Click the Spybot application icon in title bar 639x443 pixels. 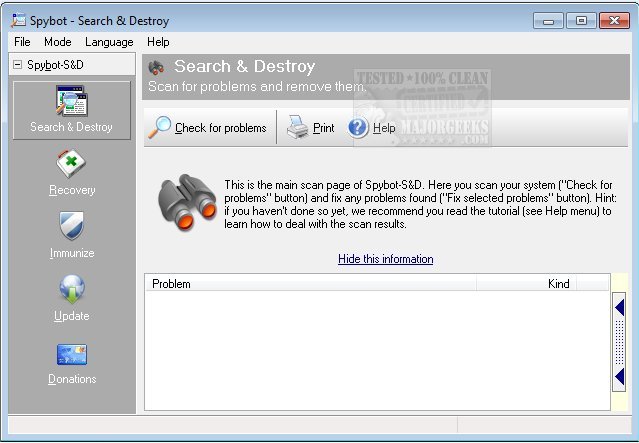tap(18, 20)
